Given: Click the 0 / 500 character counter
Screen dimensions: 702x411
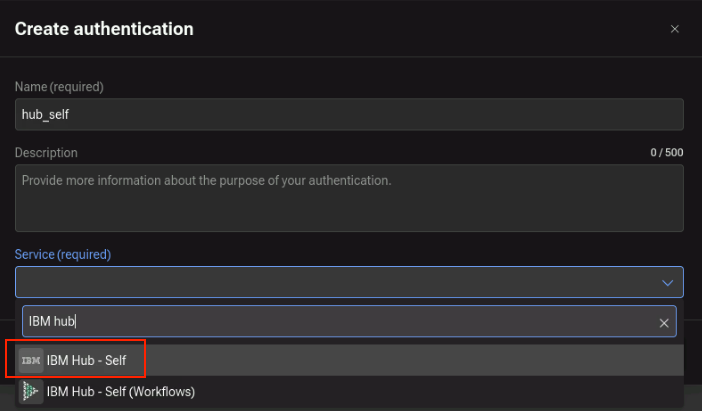Looking at the screenshot, I should coord(667,153).
